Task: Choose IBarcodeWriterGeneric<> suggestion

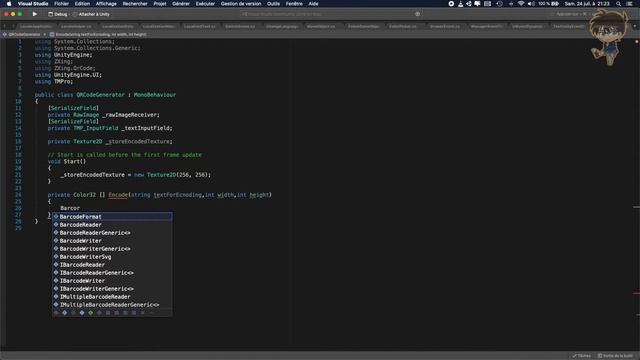Action: coord(112,289)
